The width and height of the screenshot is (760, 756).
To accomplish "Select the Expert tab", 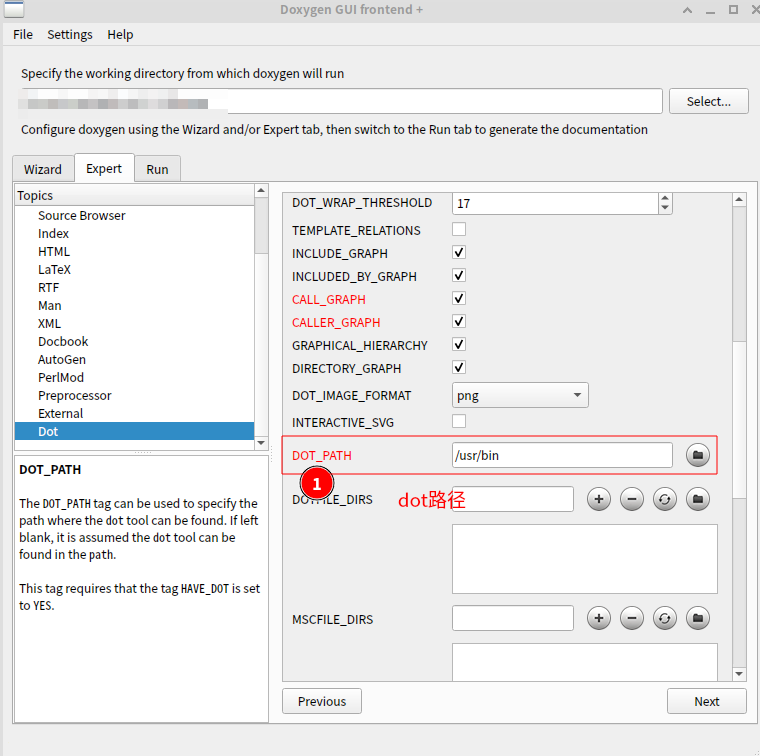I will 104,168.
